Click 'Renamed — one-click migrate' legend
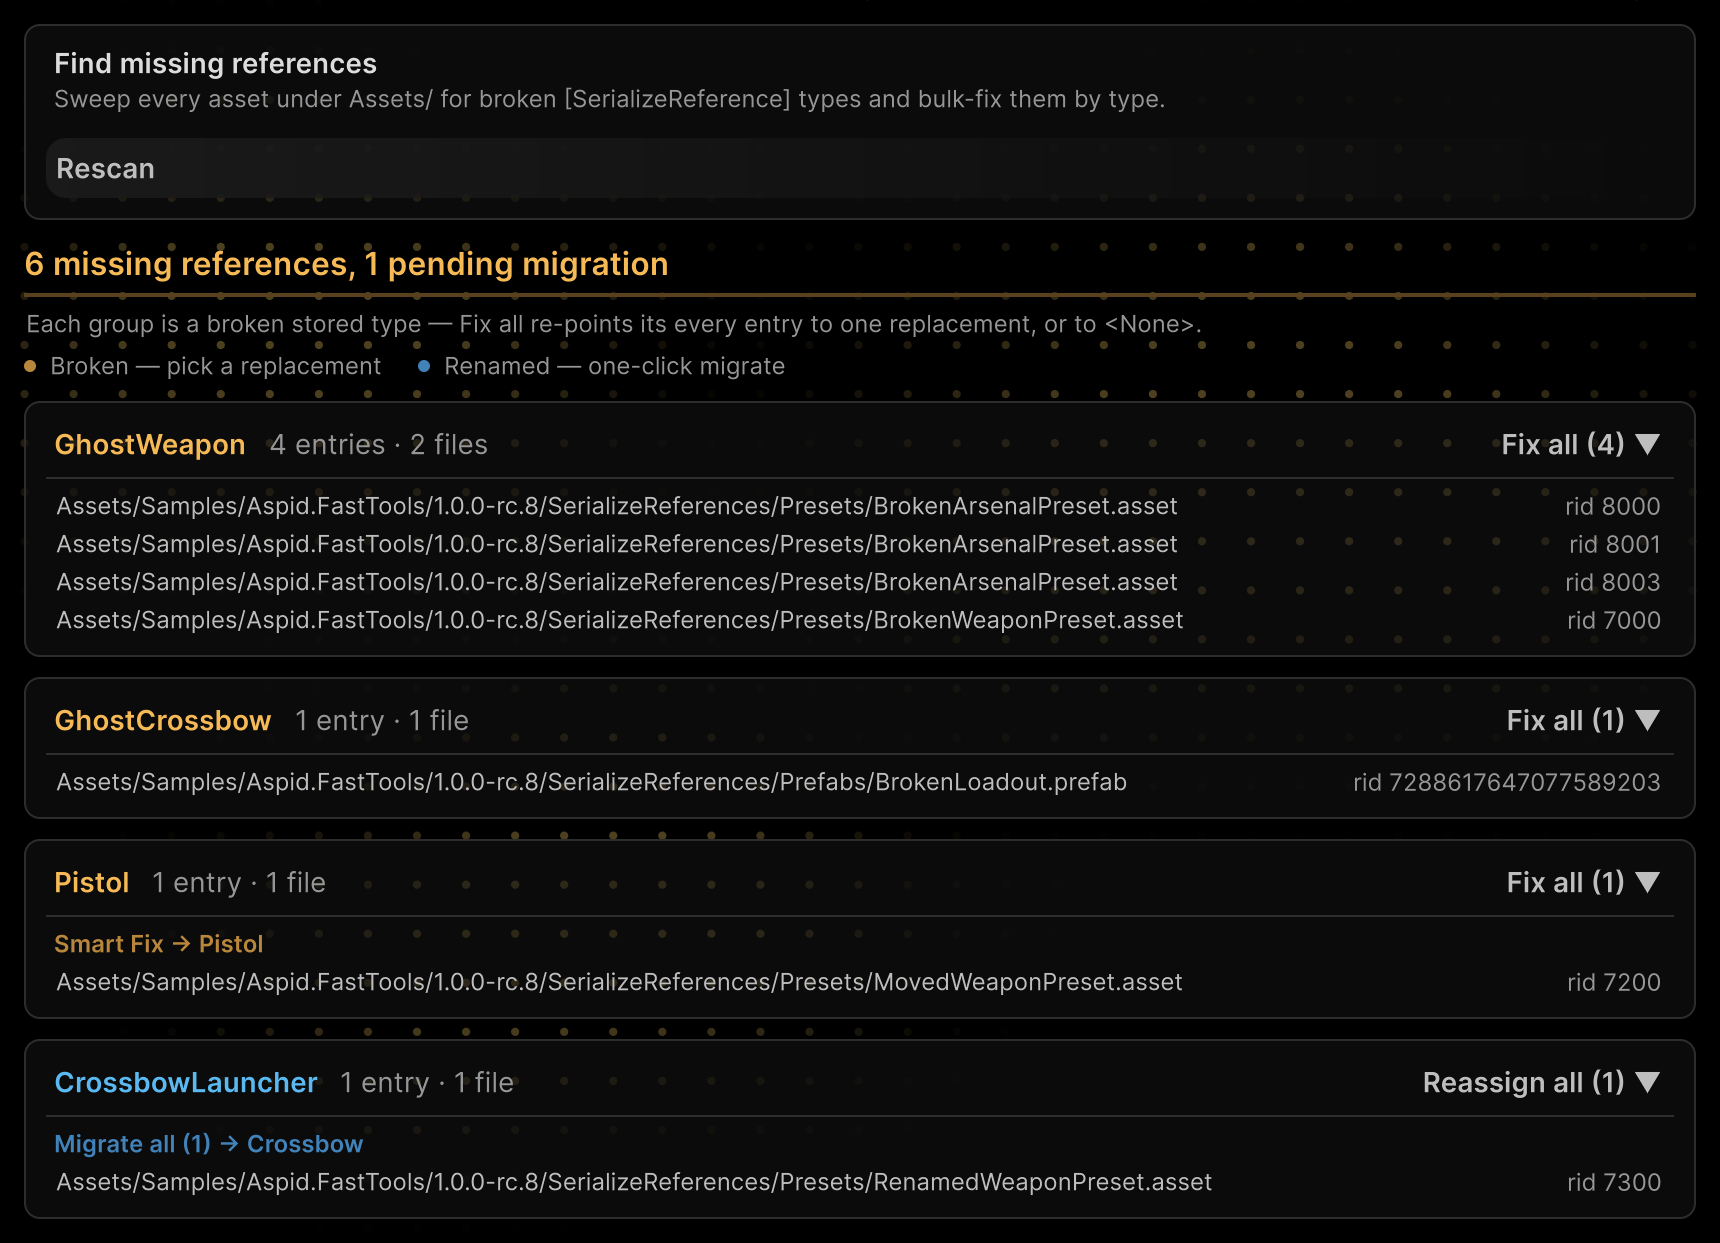The image size is (1720, 1243). [601, 366]
